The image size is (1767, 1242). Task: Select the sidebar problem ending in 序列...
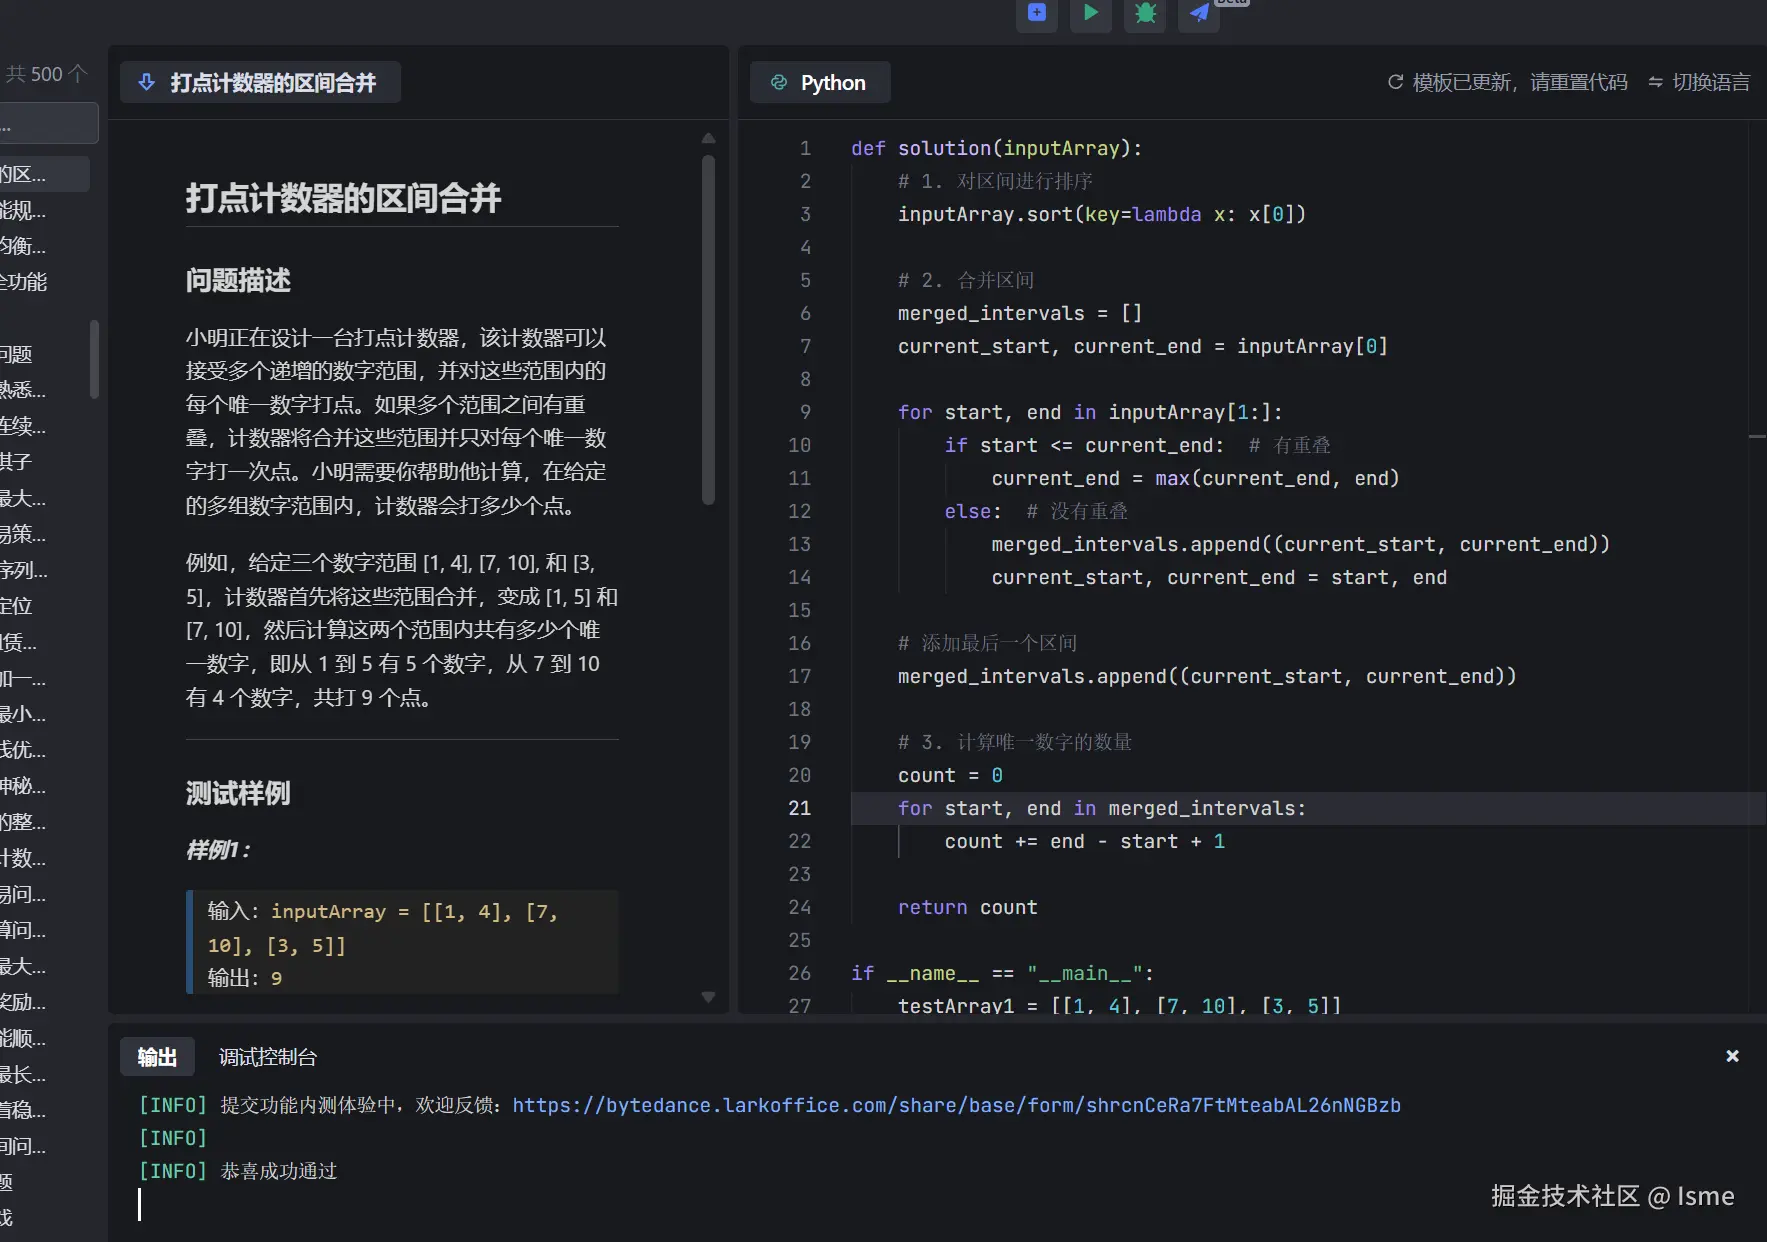pos(24,570)
